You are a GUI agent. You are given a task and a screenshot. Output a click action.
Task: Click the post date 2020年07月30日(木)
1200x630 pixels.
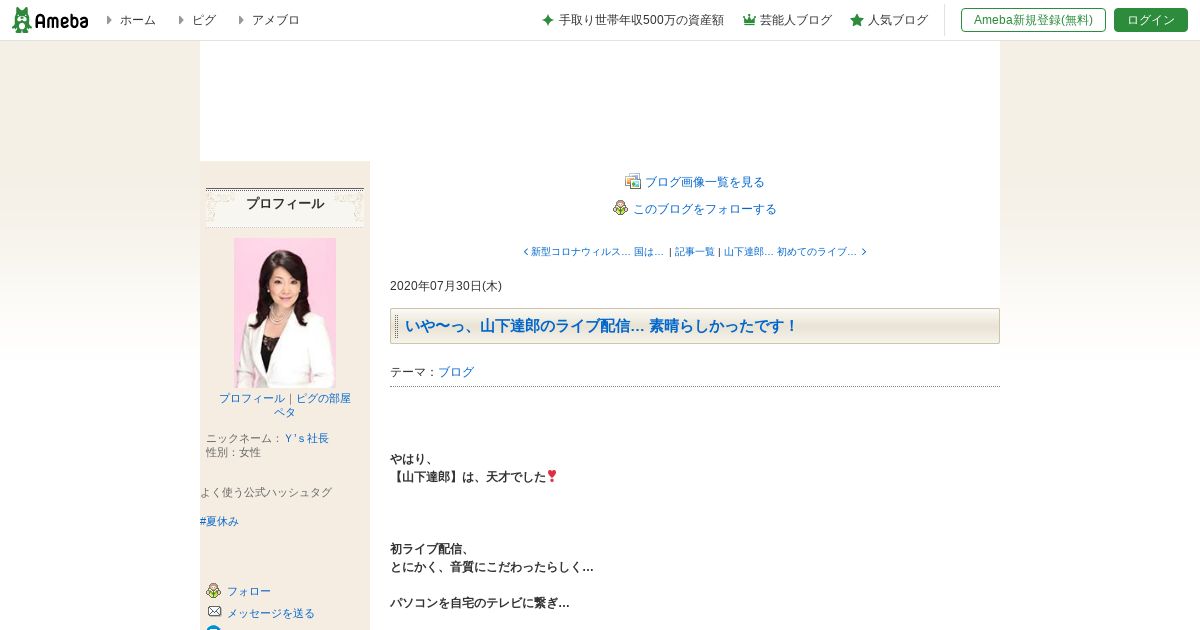tap(446, 286)
